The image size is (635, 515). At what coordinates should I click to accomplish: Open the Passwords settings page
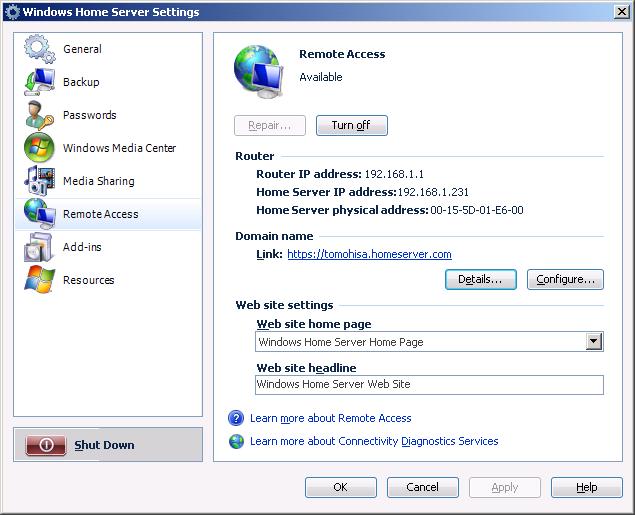coord(108,115)
